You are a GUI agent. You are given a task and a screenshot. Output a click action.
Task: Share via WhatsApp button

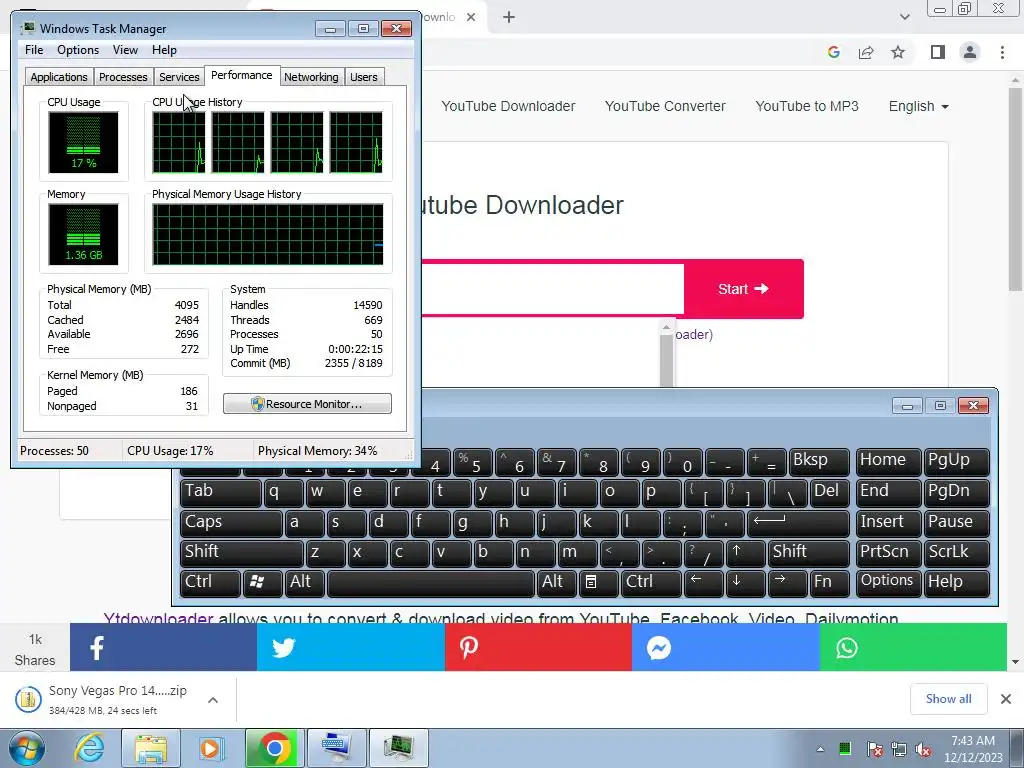913,647
